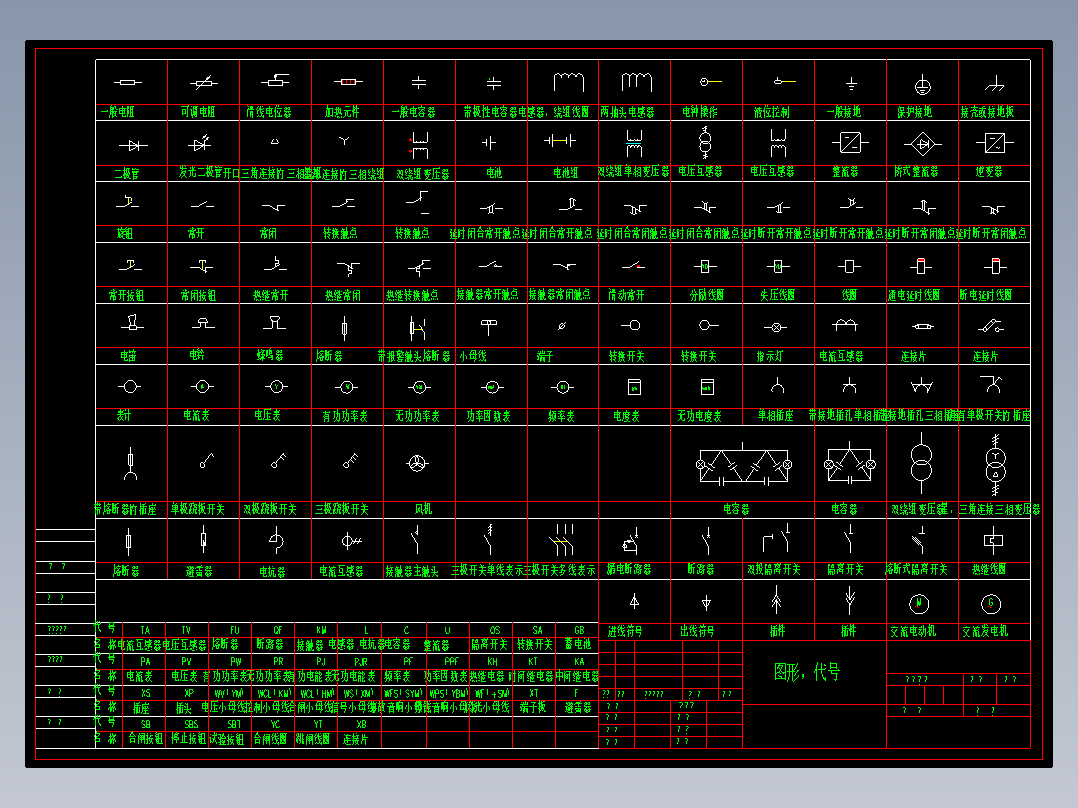This screenshot has width=1078, height=808.
Task: Click the TA code cell in table
Action: [144, 630]
